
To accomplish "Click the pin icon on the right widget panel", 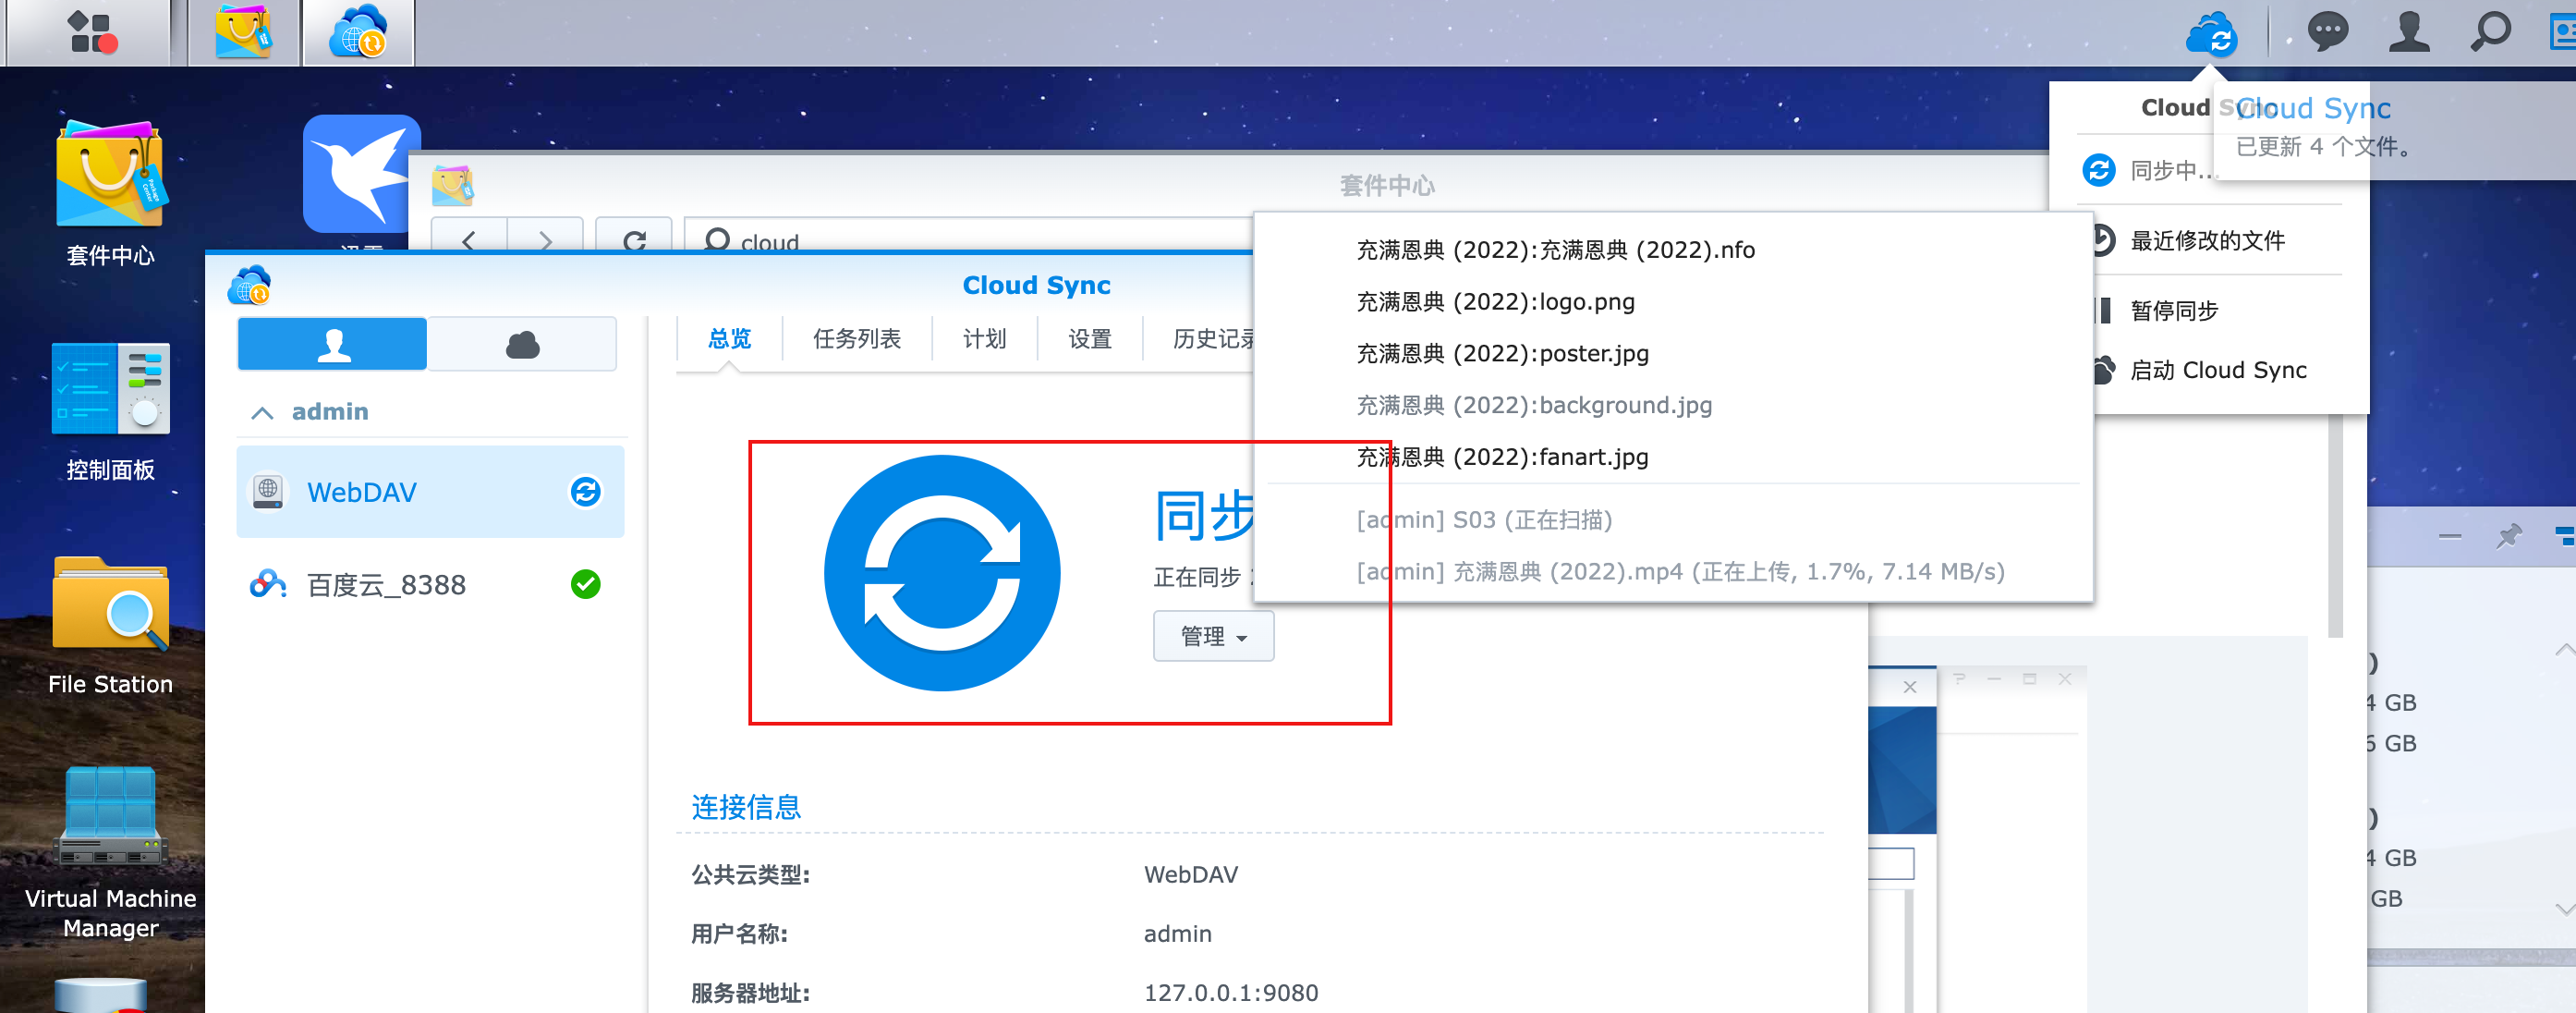I will 2508,536.
